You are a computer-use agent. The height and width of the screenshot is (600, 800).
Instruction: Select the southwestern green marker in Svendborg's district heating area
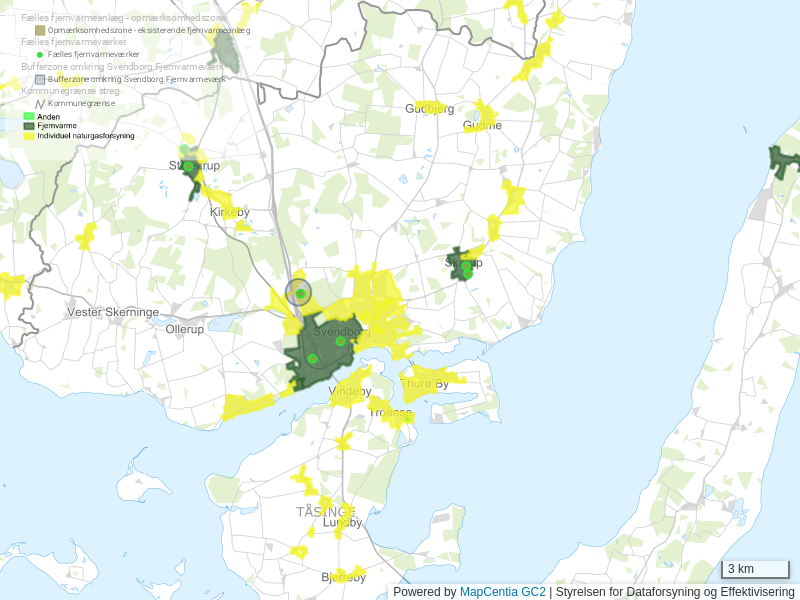click(x=312, y=359)
